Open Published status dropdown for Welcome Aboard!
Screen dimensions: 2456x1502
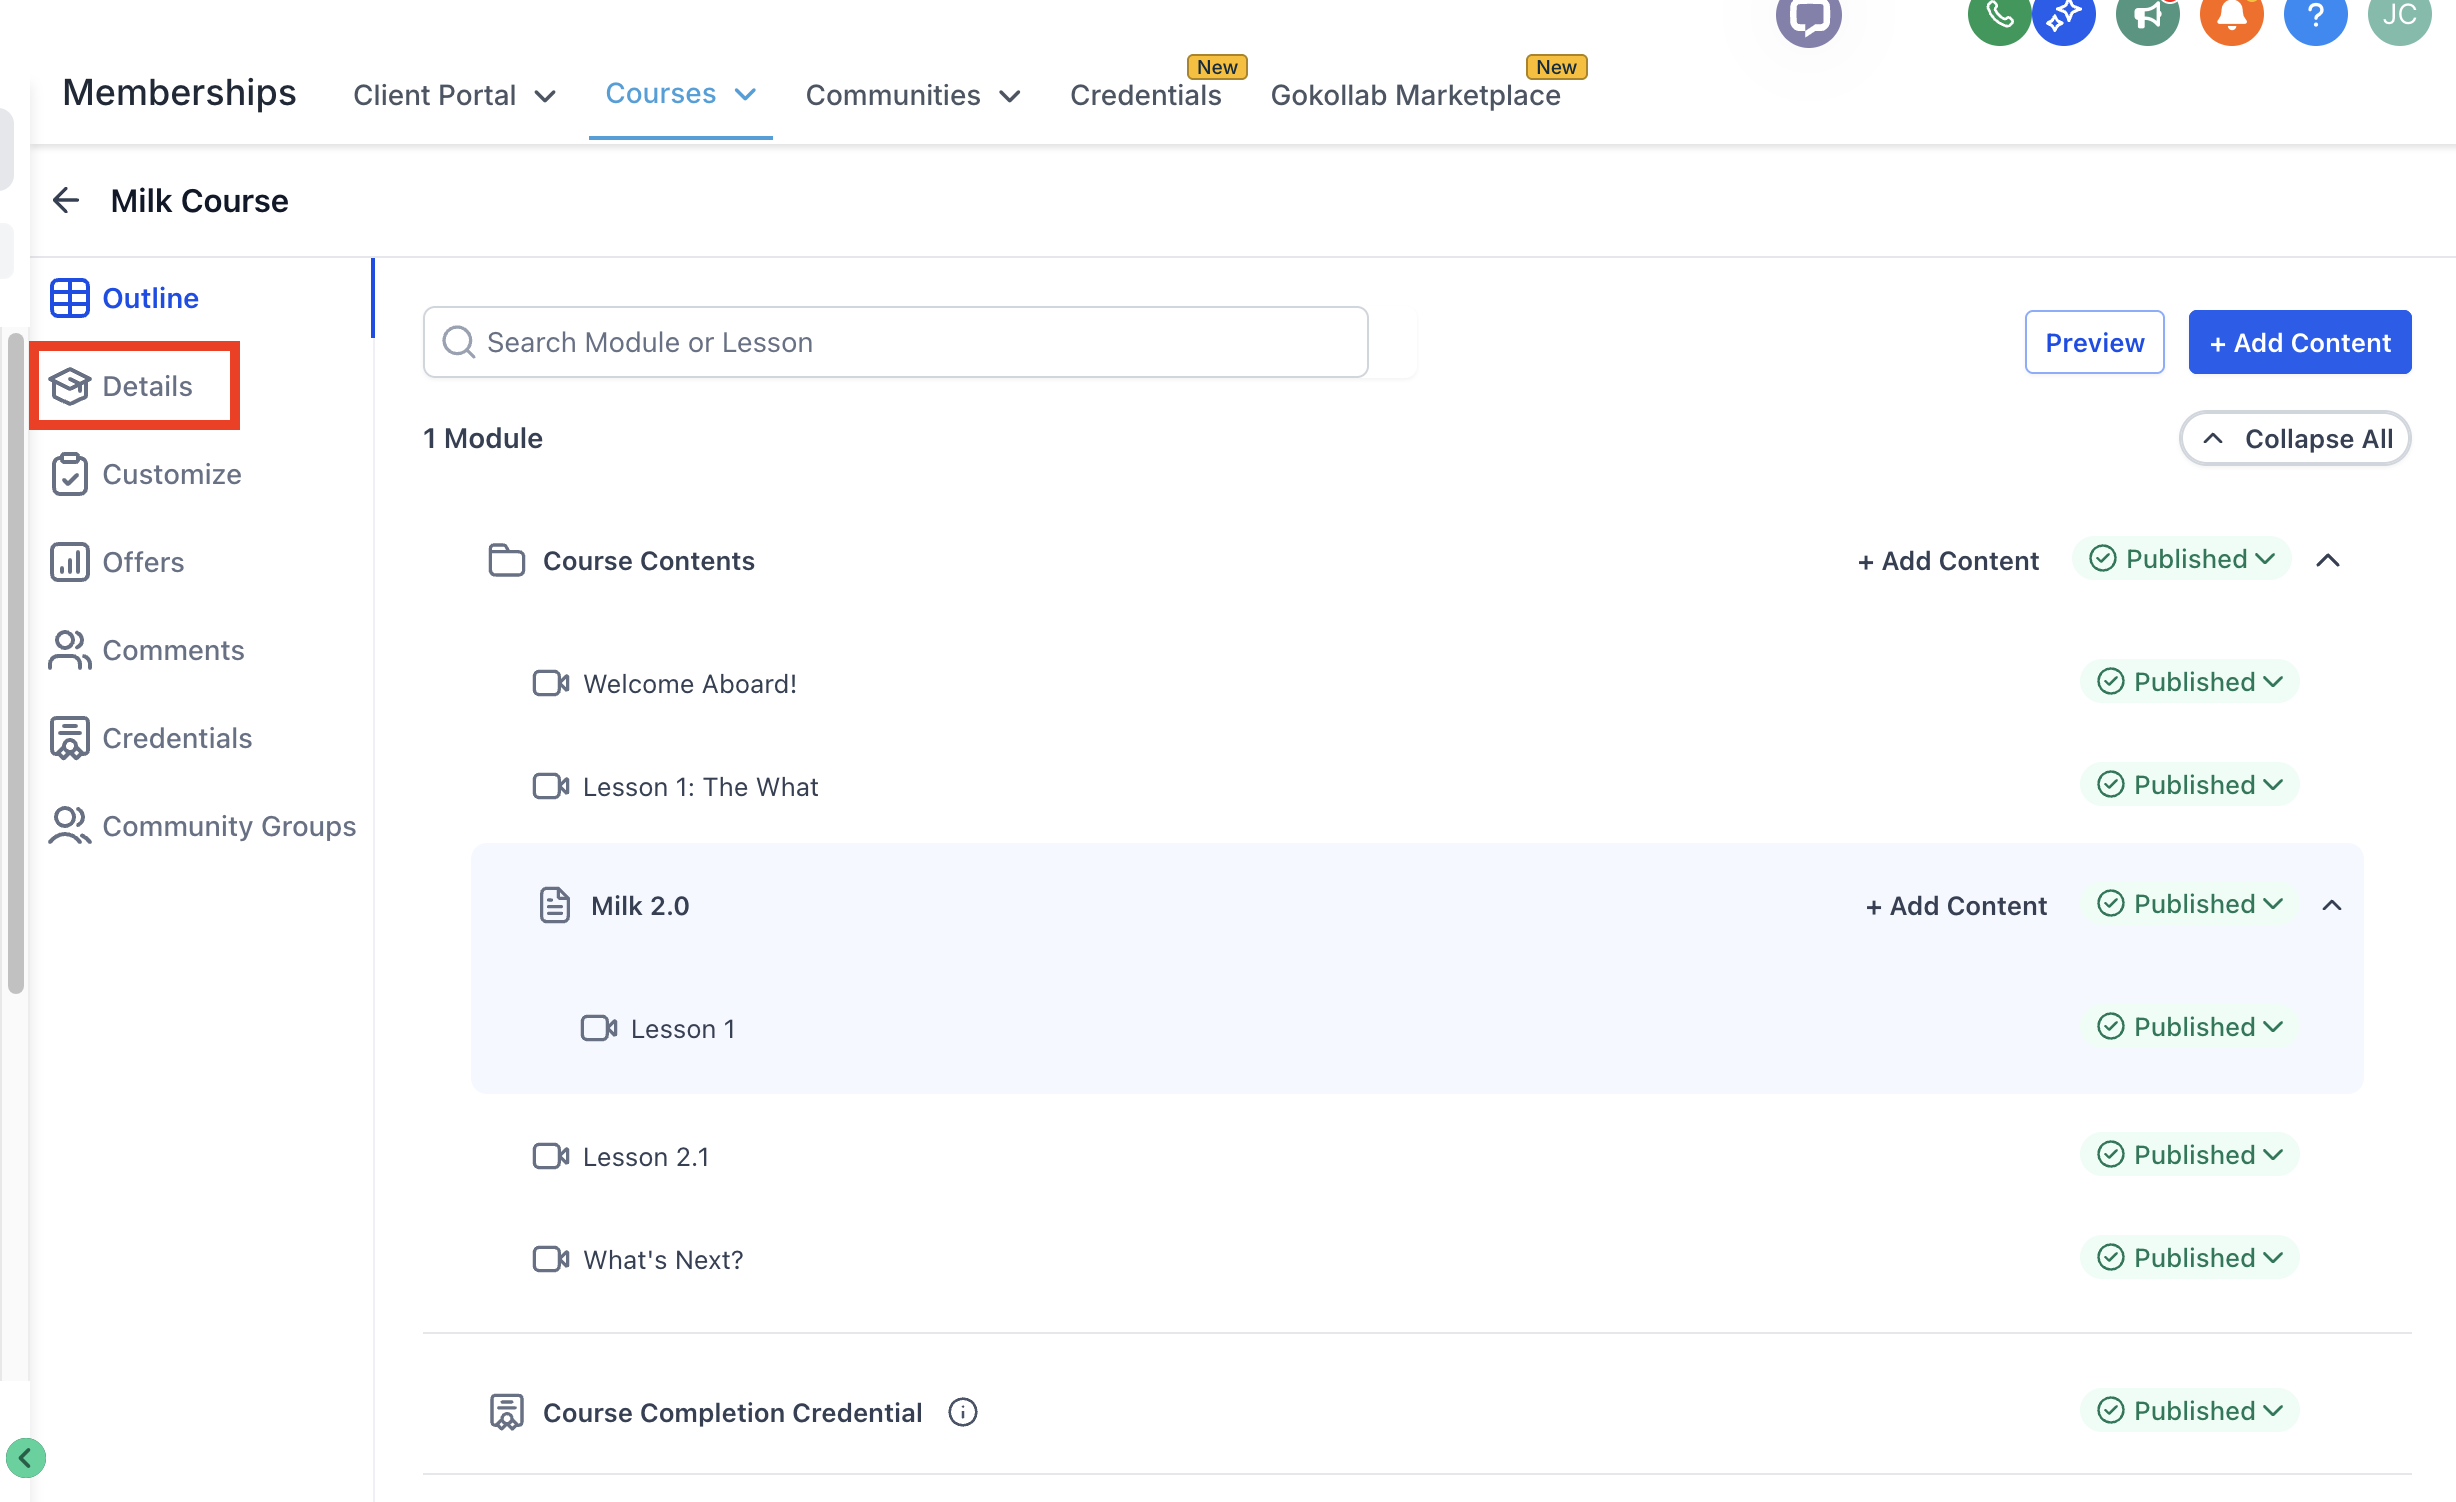tap(2189, 682)
